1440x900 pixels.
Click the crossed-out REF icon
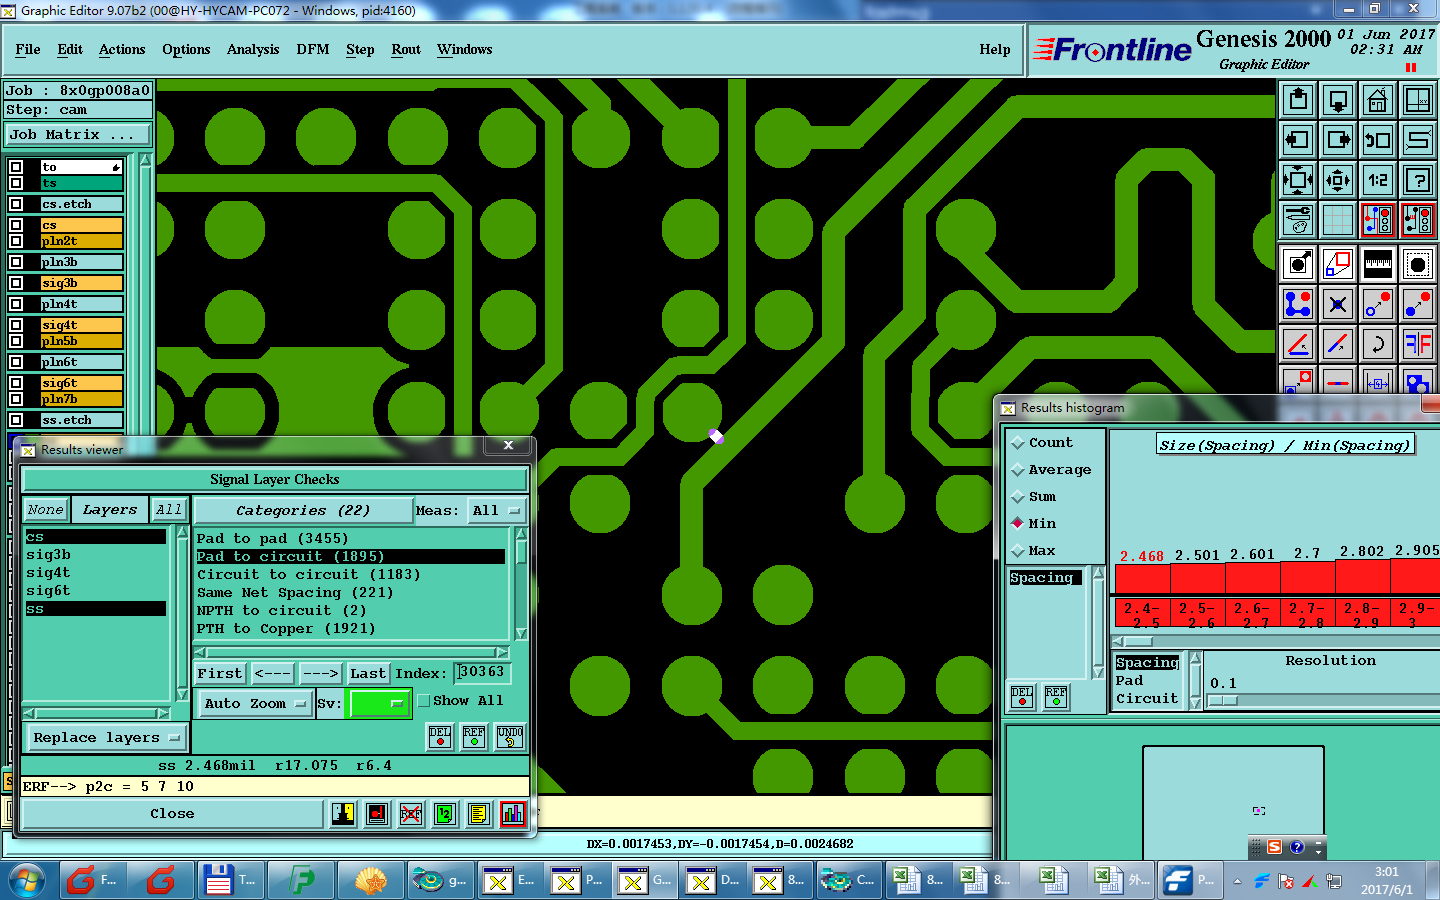click(411, 814)
